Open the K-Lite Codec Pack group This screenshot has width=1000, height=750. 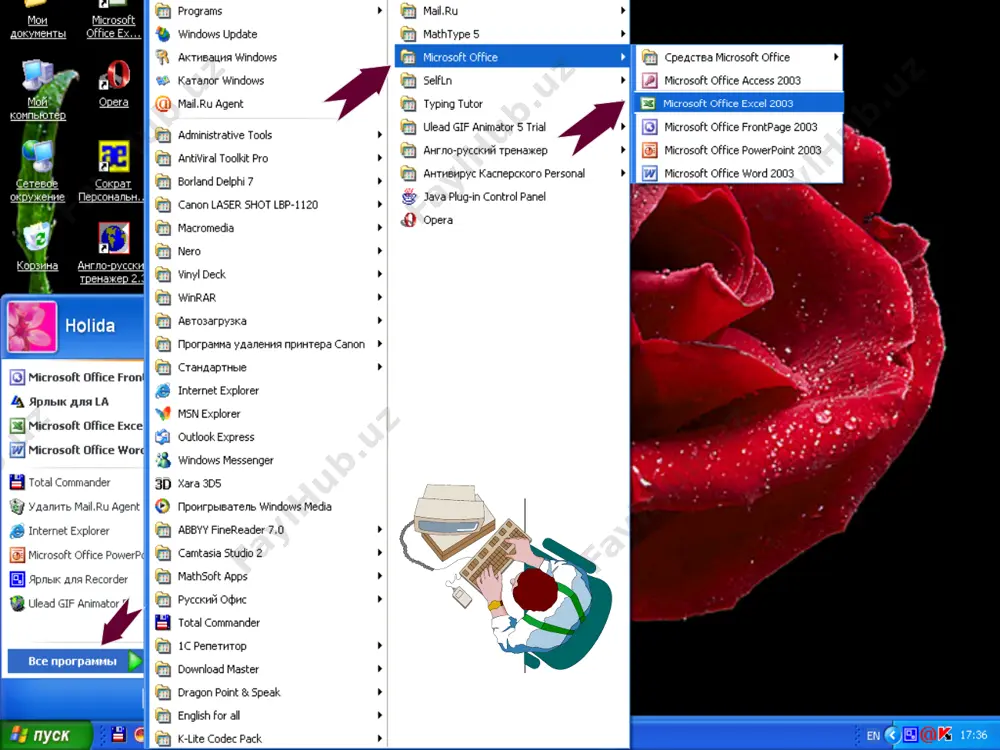tap(269, 739)
